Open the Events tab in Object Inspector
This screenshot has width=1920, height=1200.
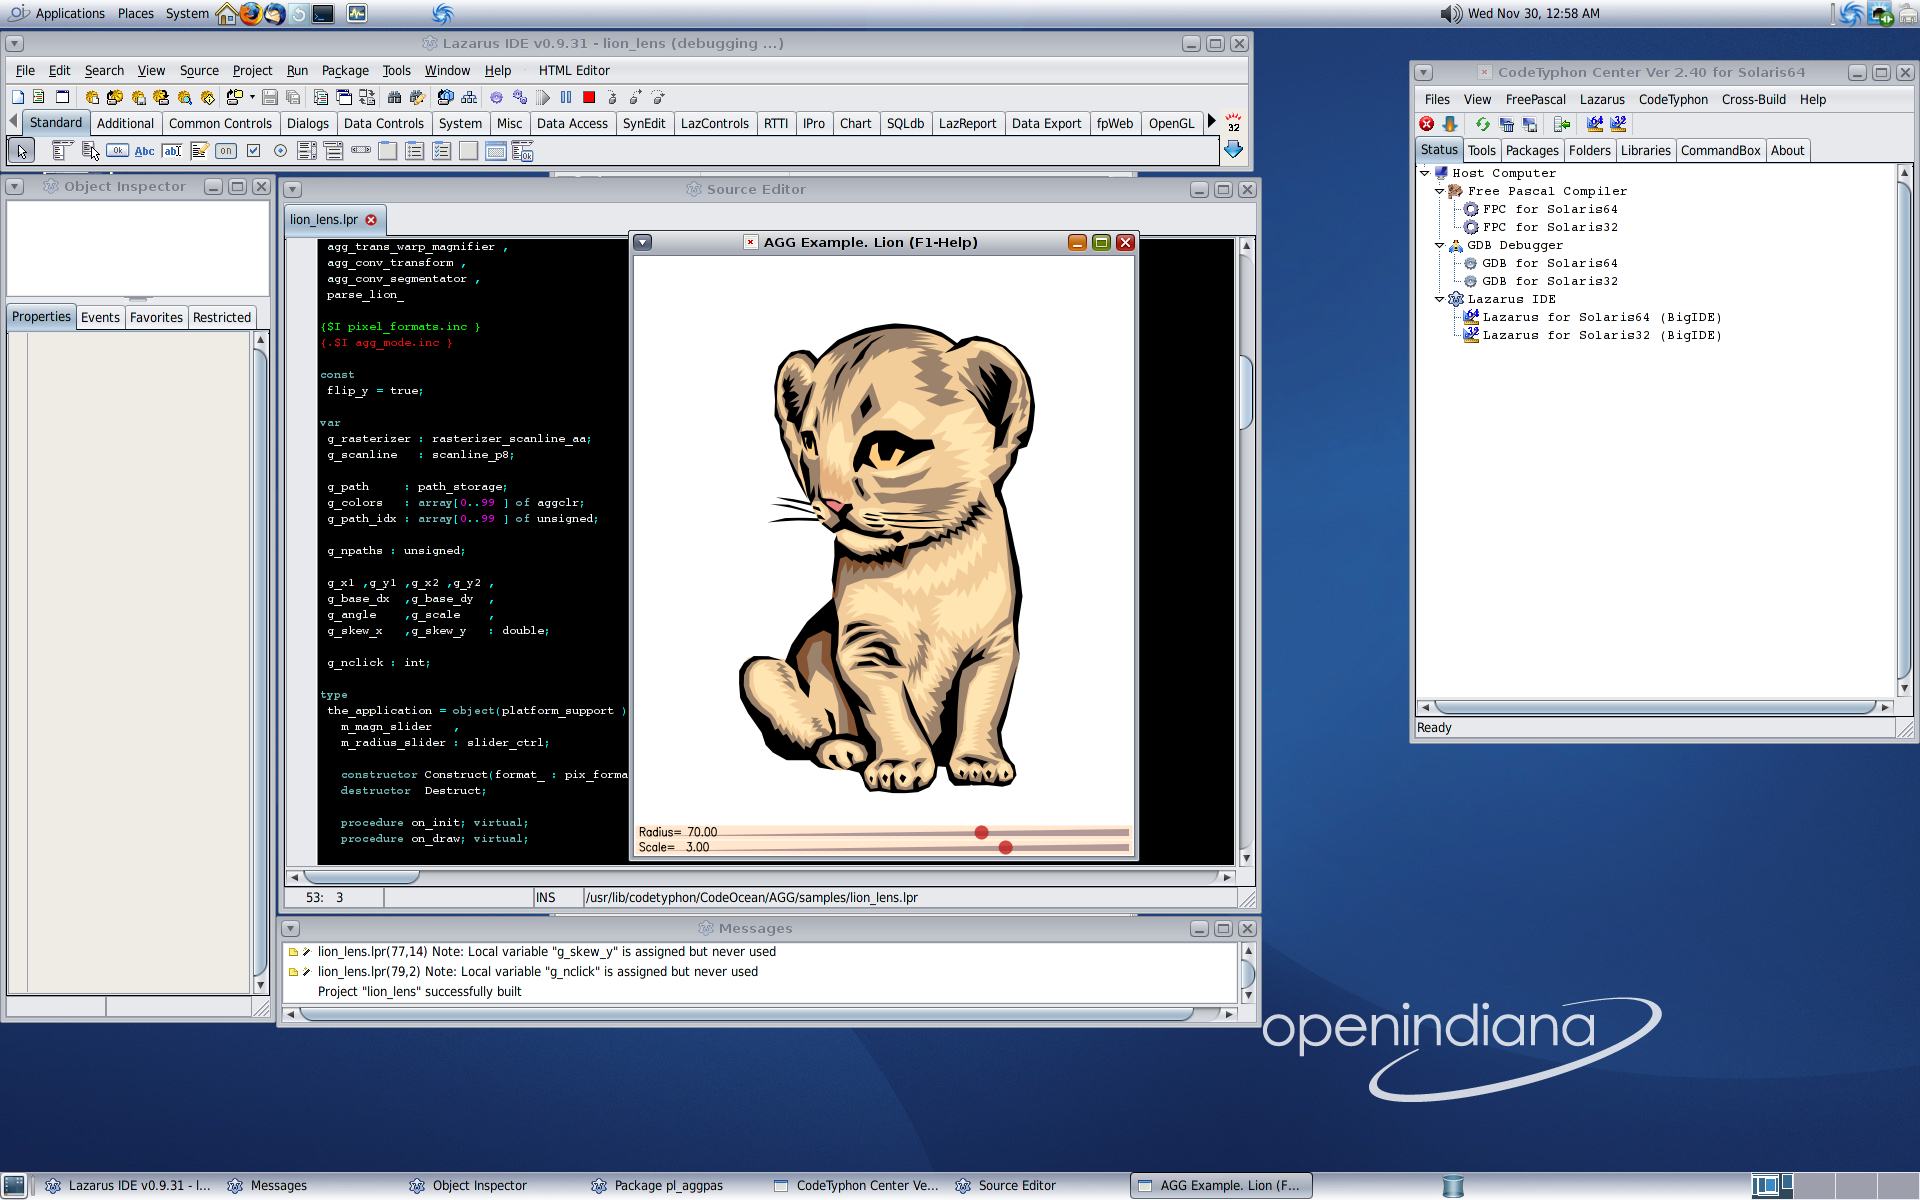point(100,317)
